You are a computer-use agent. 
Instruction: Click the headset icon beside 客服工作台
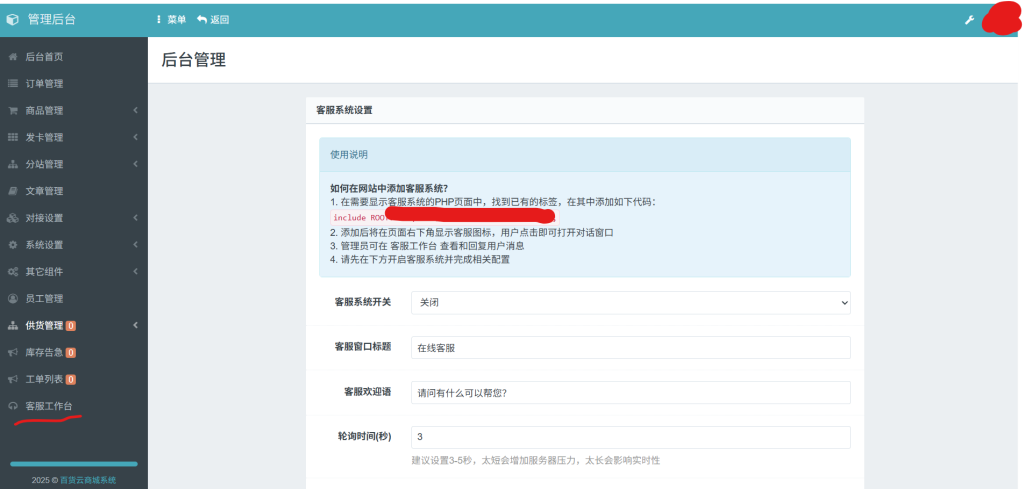click(x=13, y=406)
